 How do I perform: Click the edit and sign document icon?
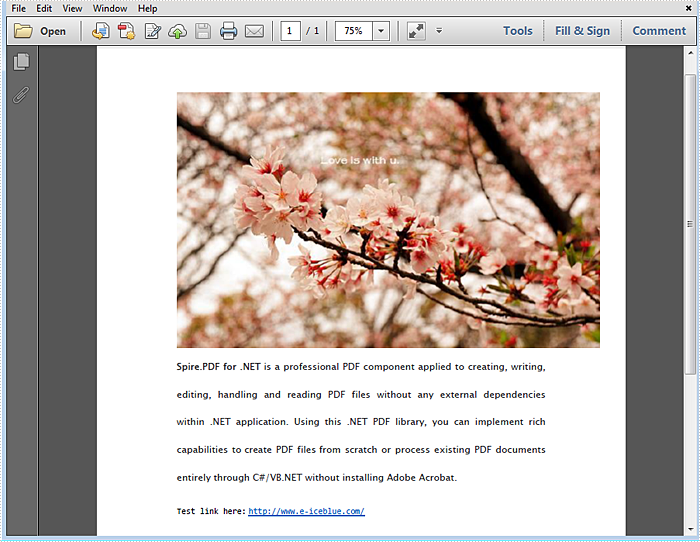[153, 31]
